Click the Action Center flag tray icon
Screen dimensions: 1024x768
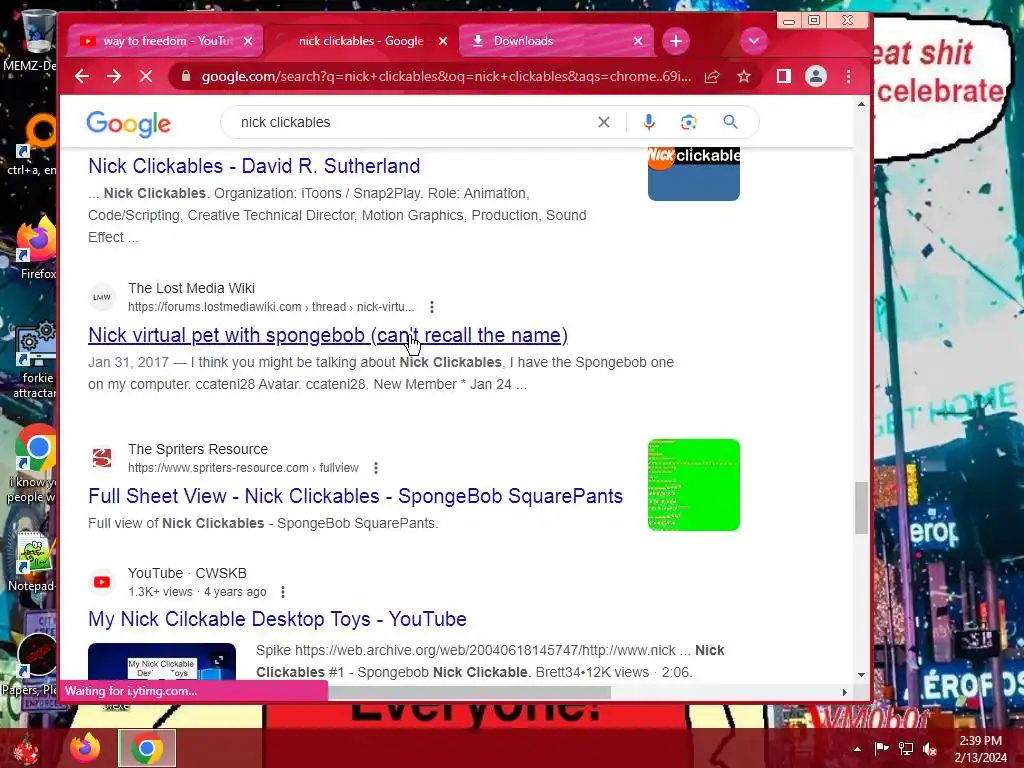click(882, 749)
